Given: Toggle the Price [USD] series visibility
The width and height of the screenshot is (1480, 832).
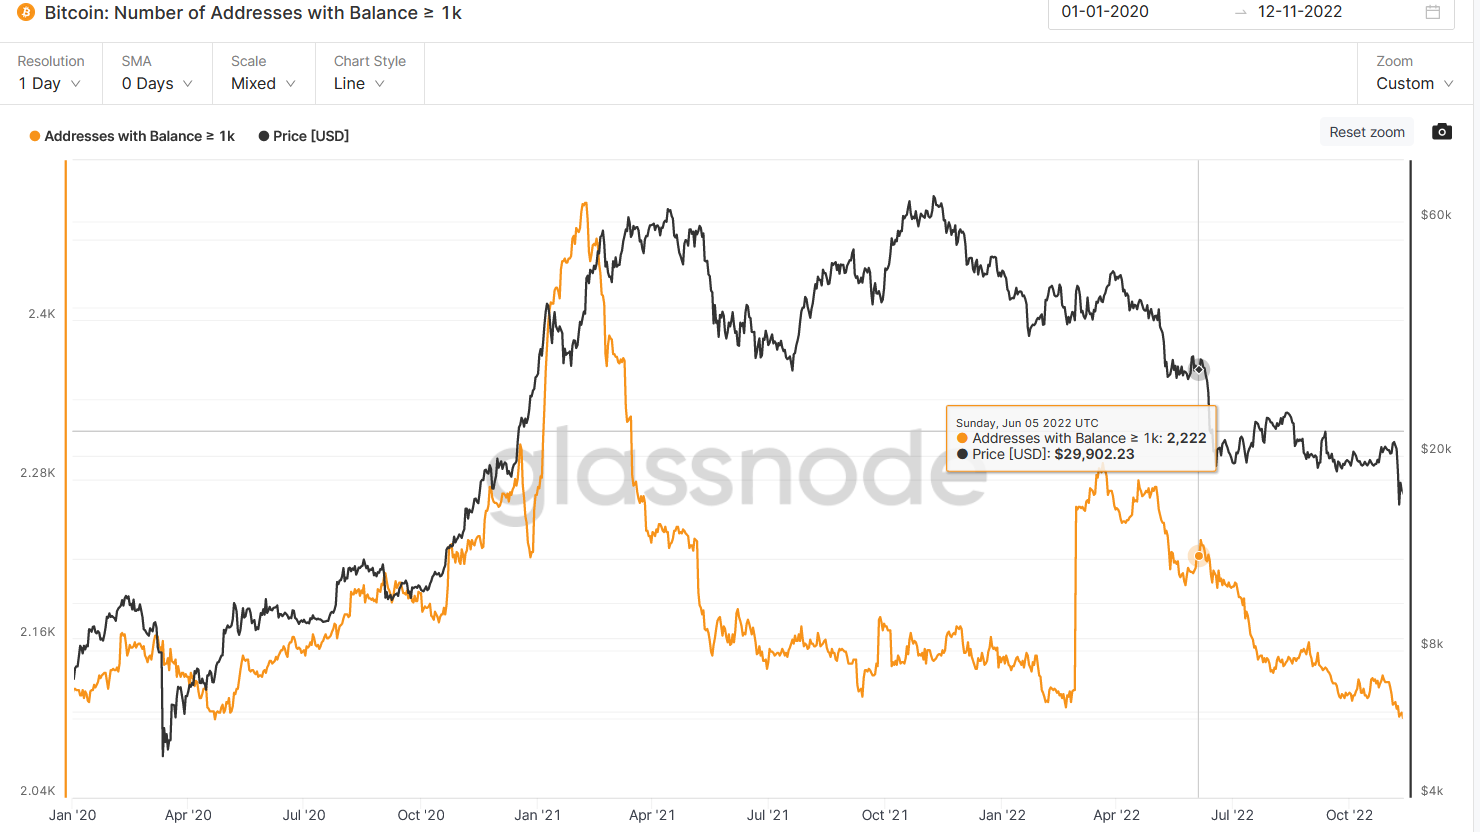Looking at the screenshot, I should [304, 136].
